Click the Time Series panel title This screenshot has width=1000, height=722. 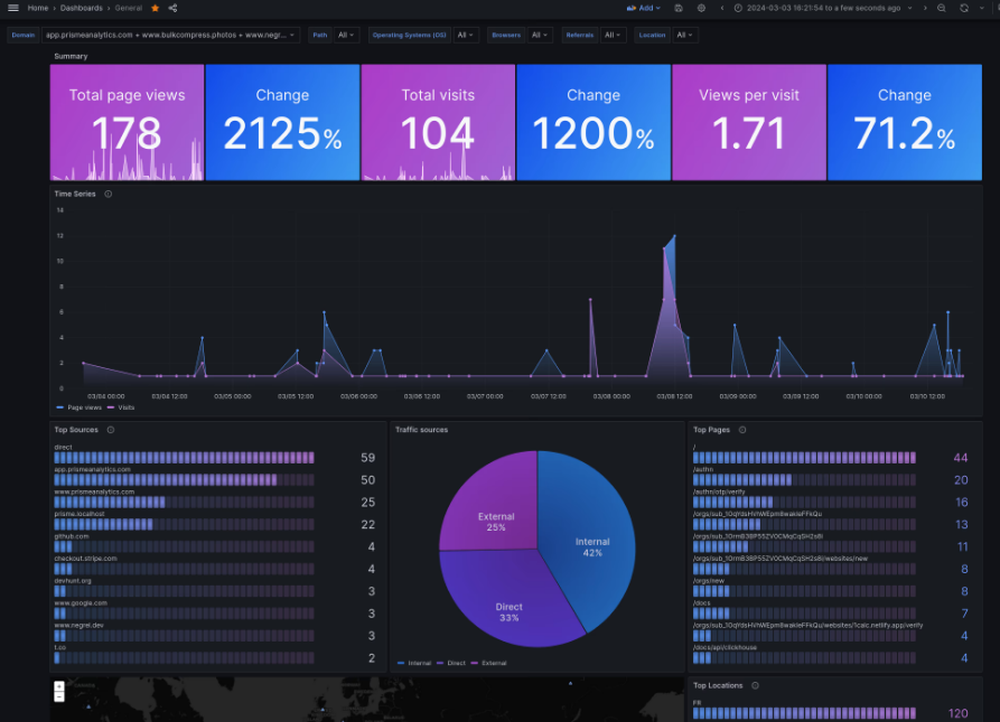75,194
